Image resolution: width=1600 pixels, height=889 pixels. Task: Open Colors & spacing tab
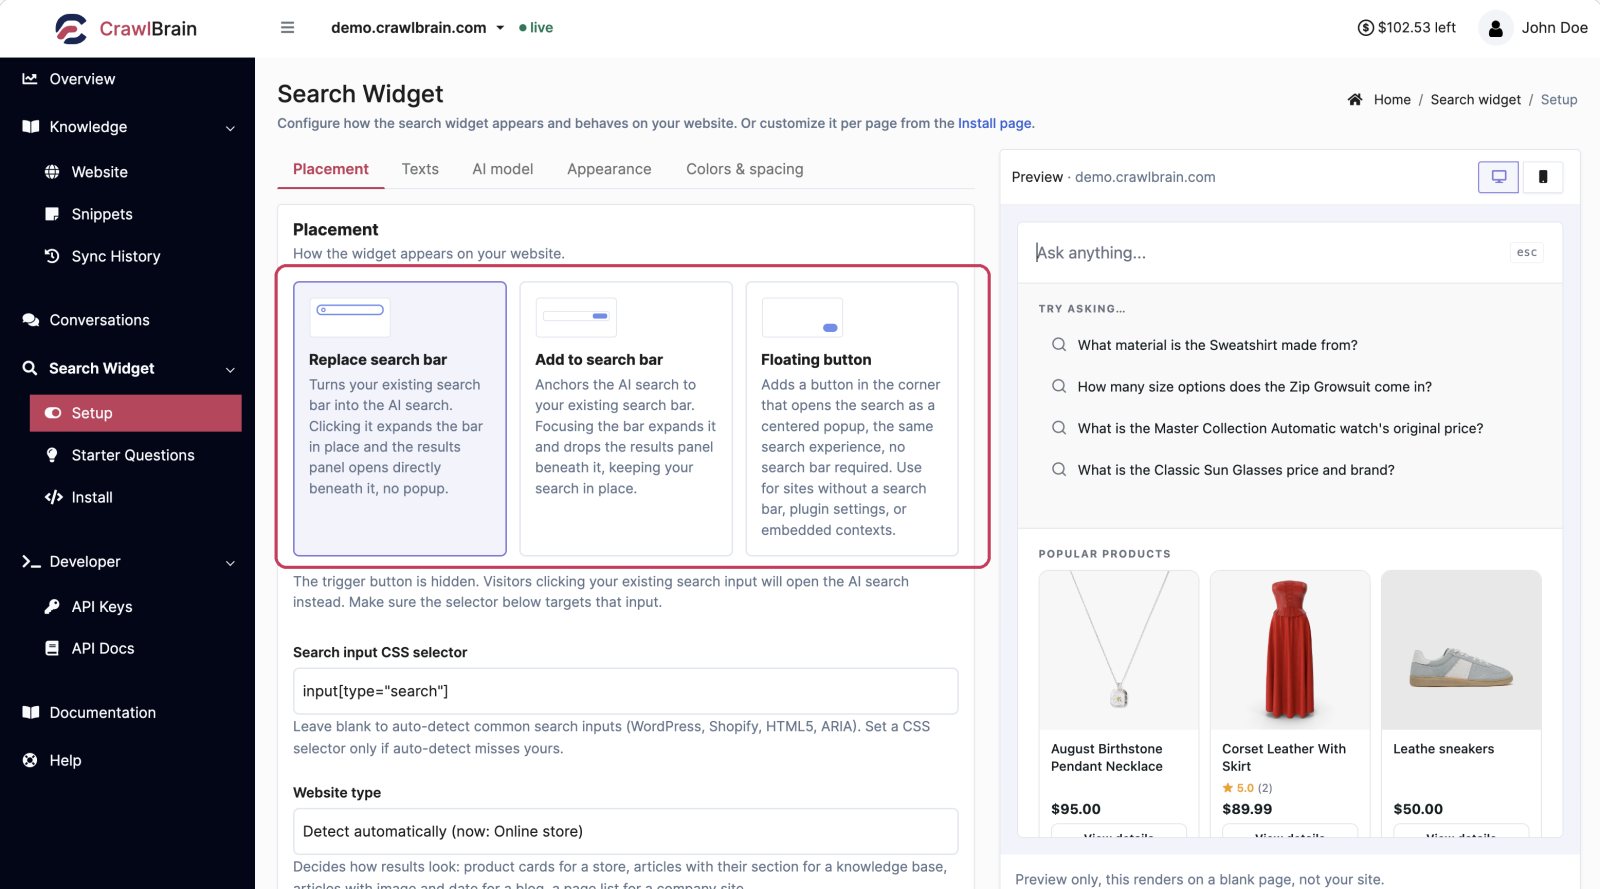(745, 169)
